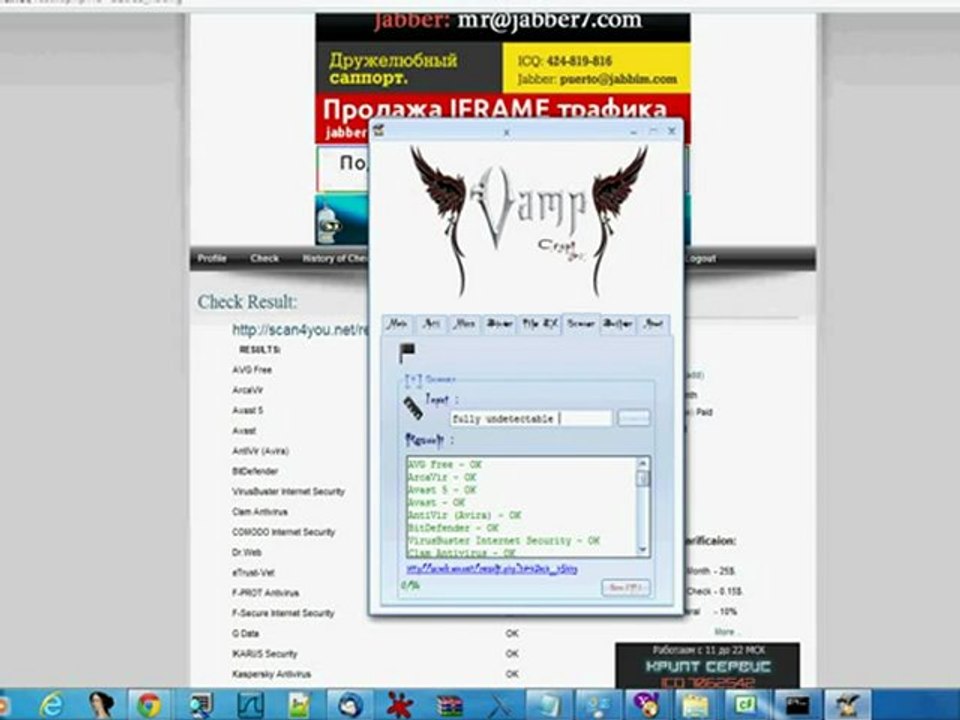Open the scan4you.net result link on webpage
Image resolution: width=960 pixels, height=720 pixels.
tap(301, 330)
